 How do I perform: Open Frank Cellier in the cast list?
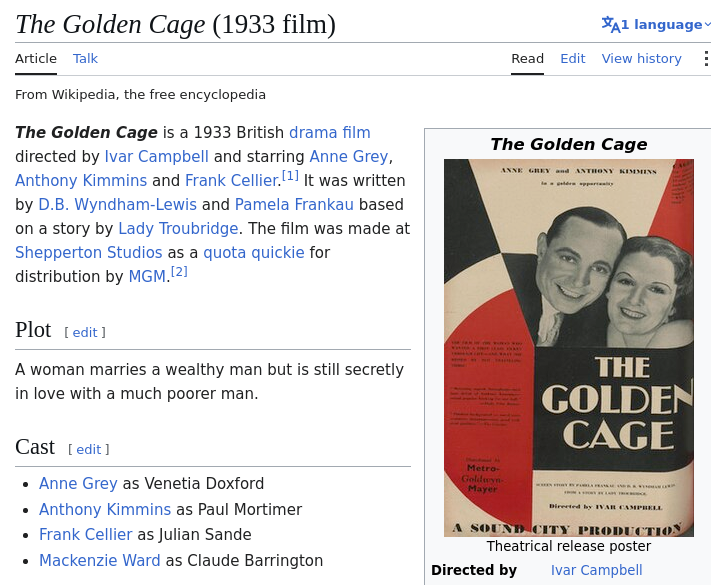tap(86, 535)
